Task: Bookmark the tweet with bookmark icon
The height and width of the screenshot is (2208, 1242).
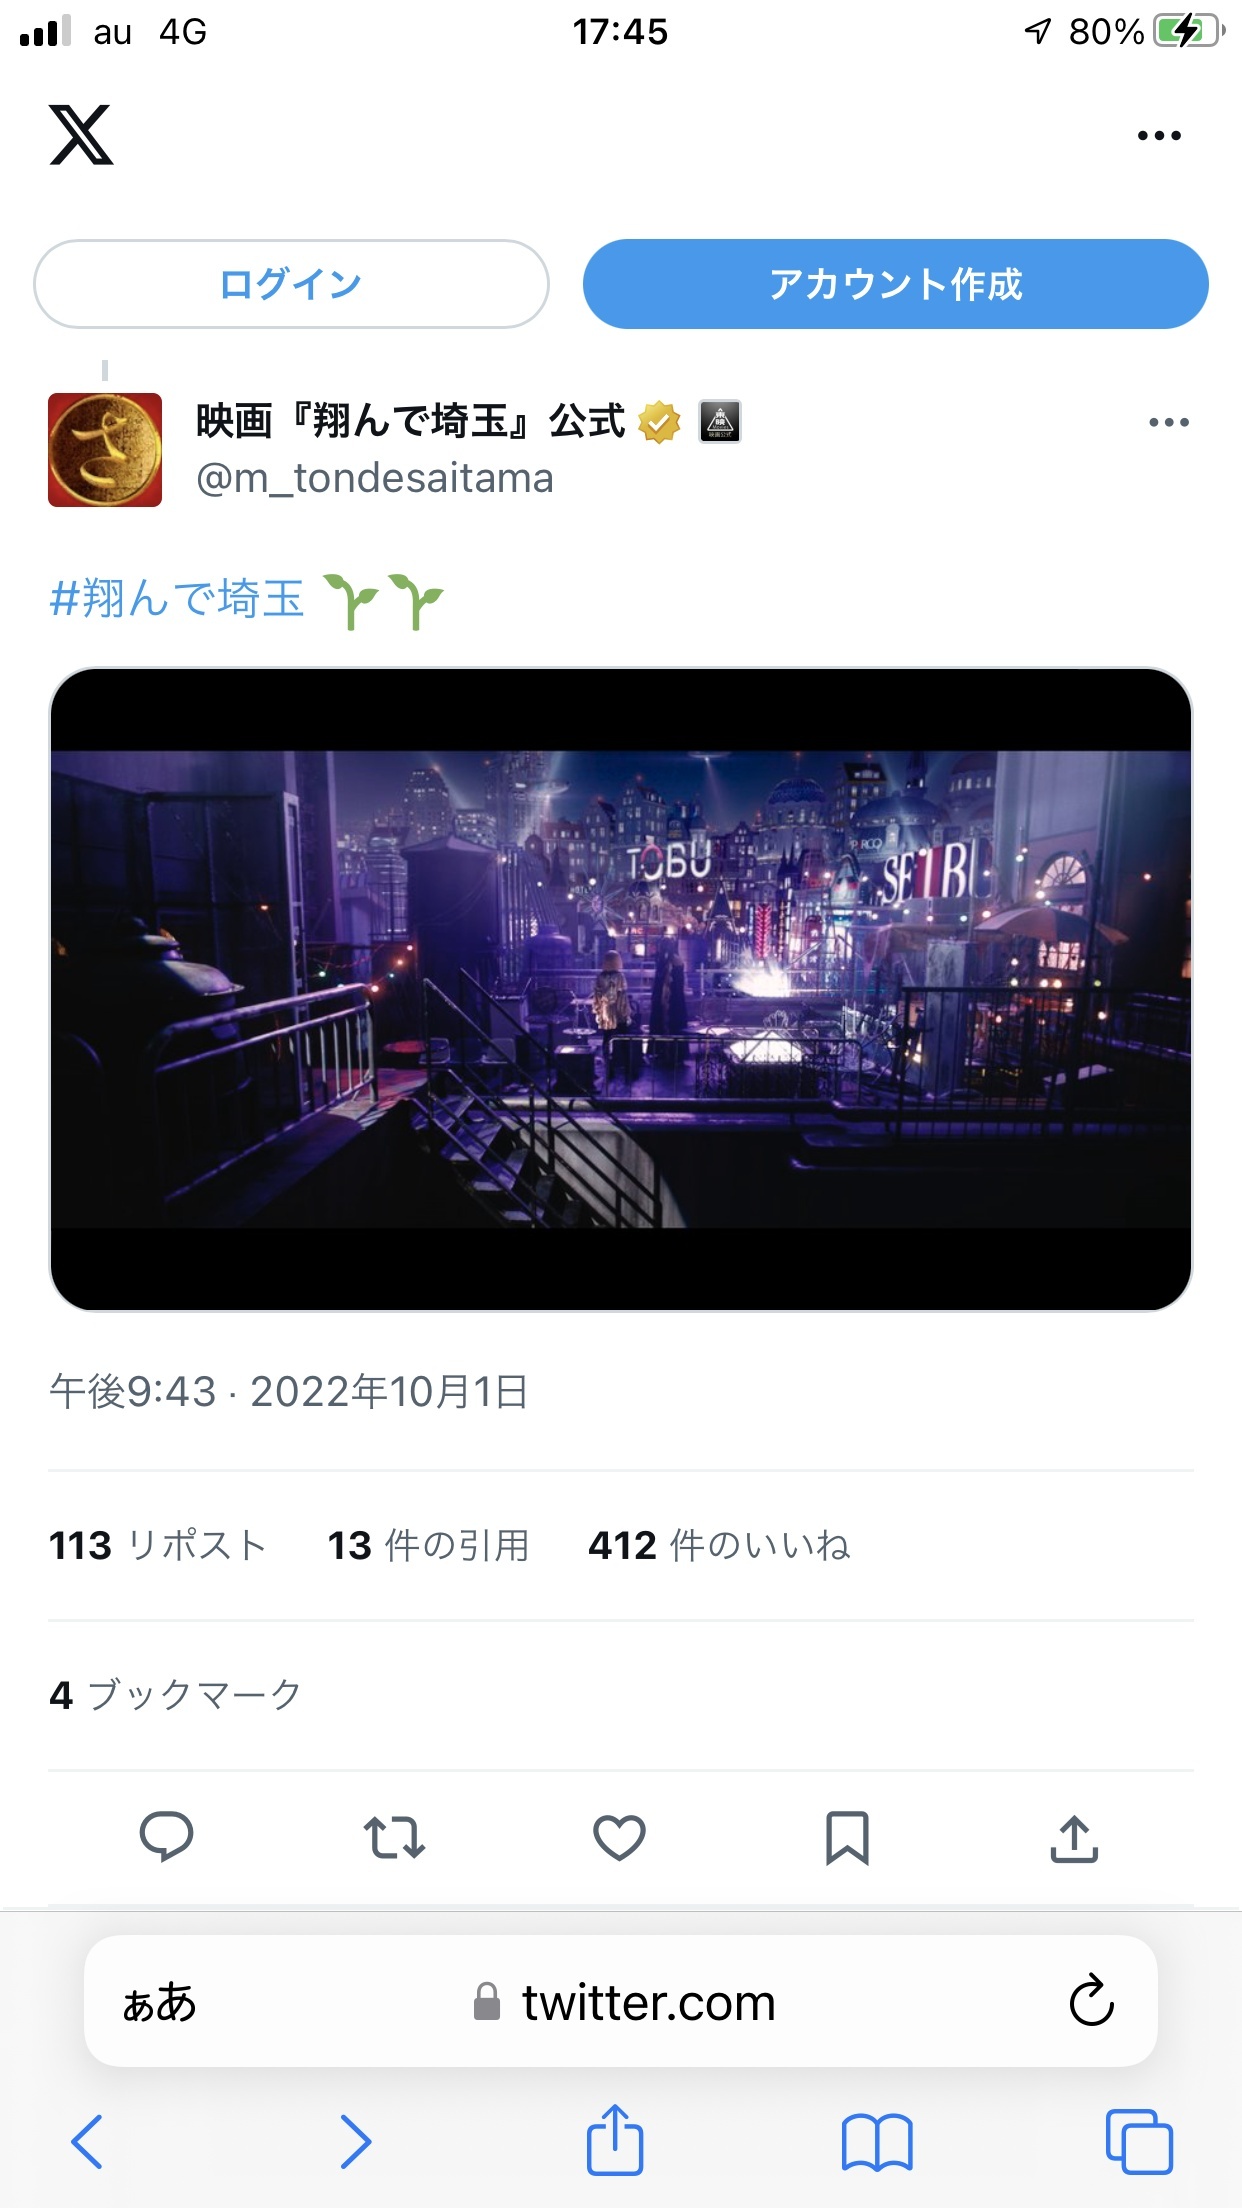Action: click(847, 1838)
